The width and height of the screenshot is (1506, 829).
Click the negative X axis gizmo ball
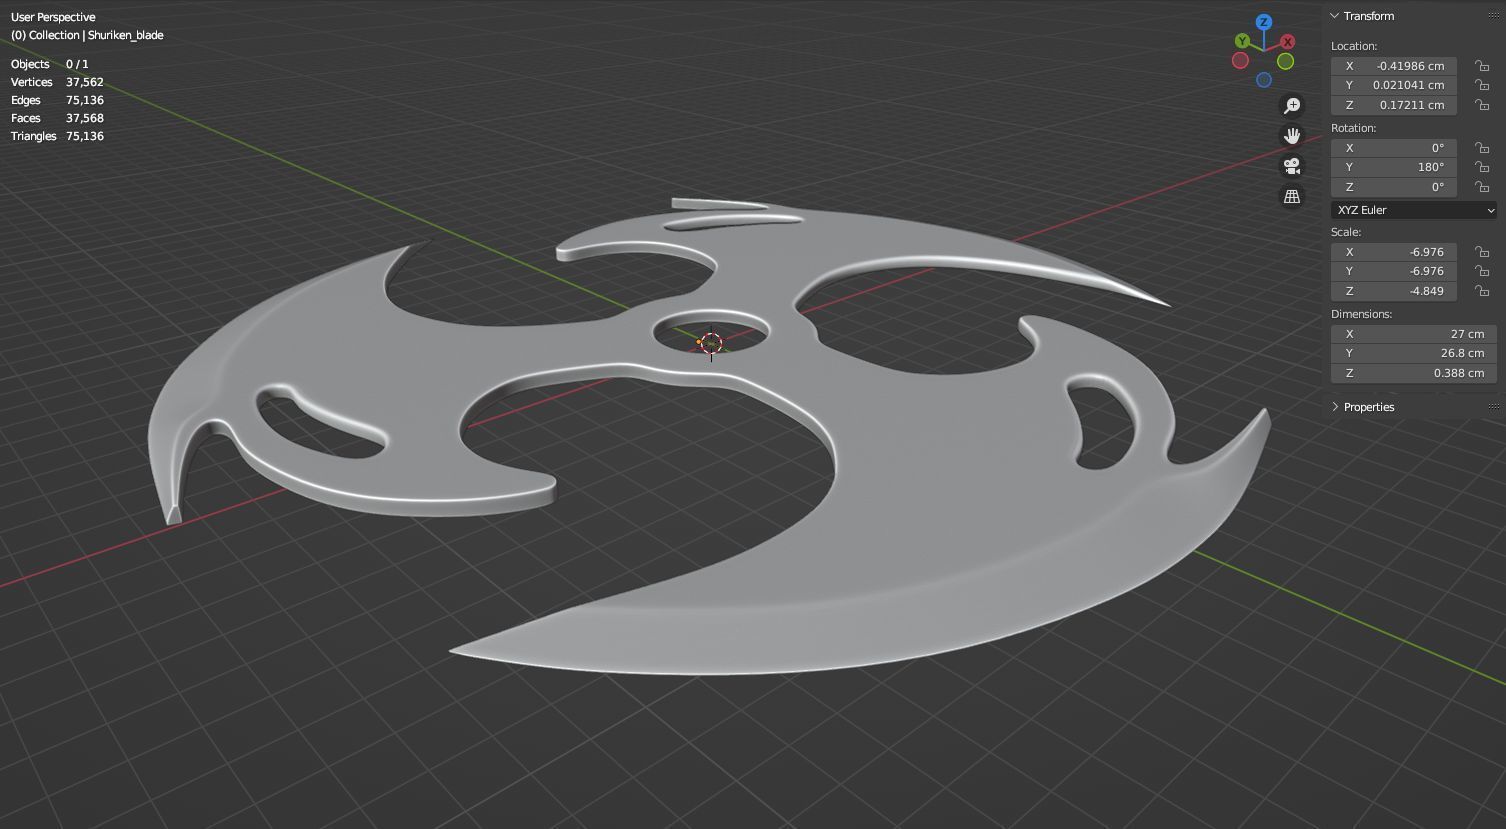click(1241, 60)
